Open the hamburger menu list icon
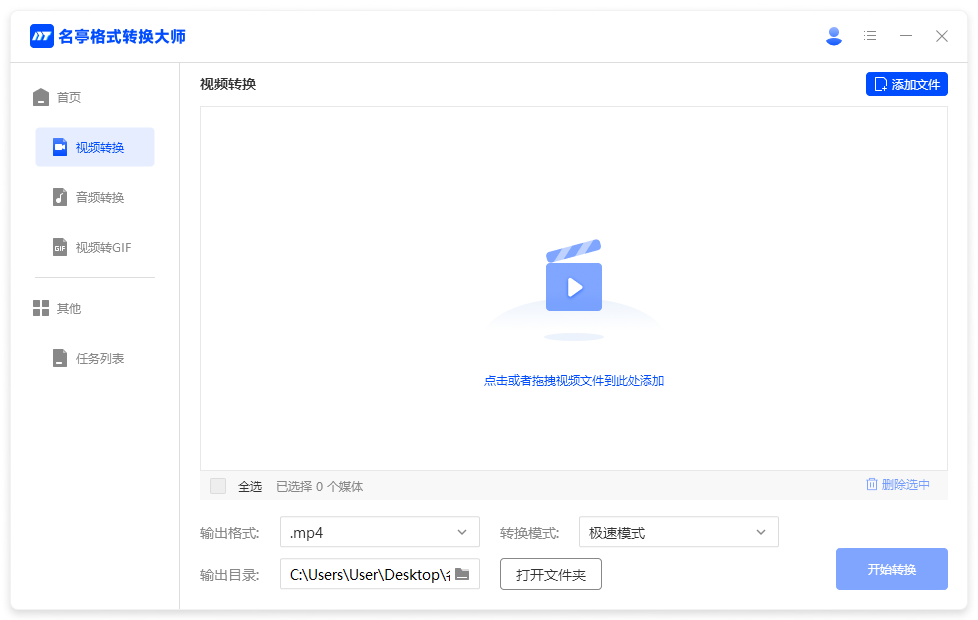 click(870, 36)
